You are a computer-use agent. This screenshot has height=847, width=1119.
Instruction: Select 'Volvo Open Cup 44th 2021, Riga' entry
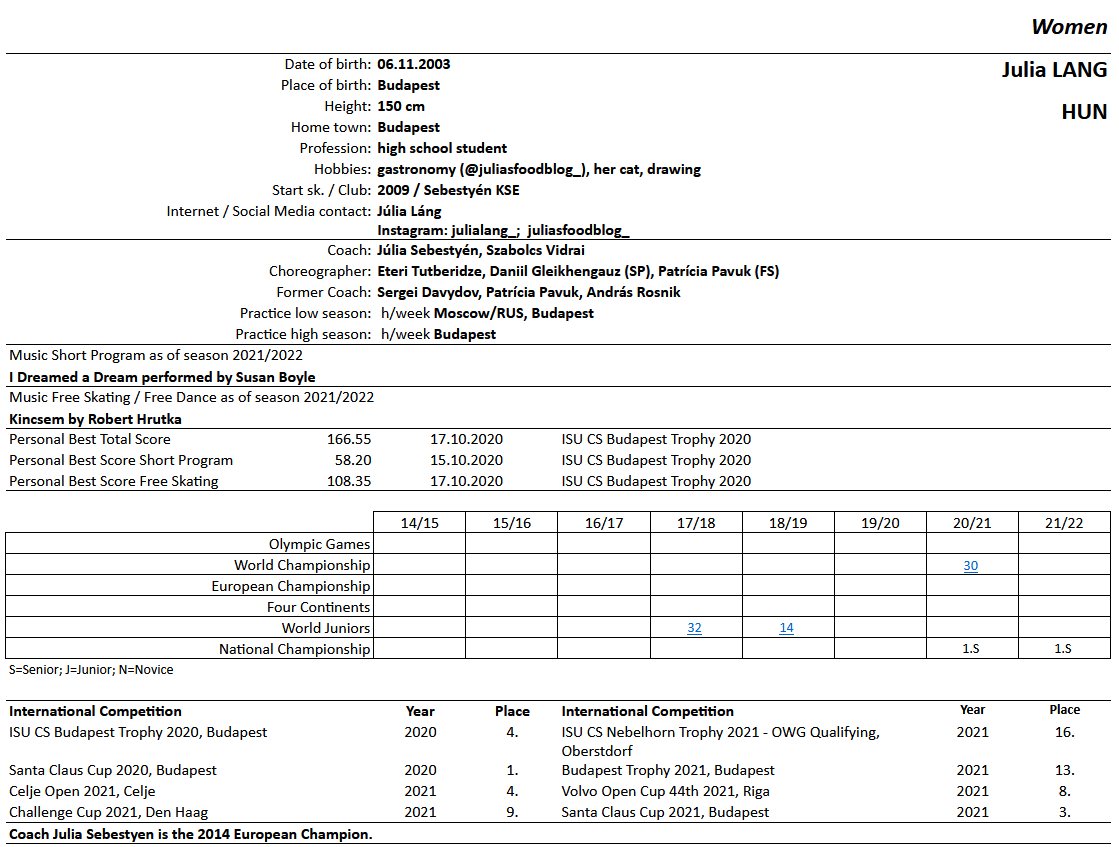point(666,791)
